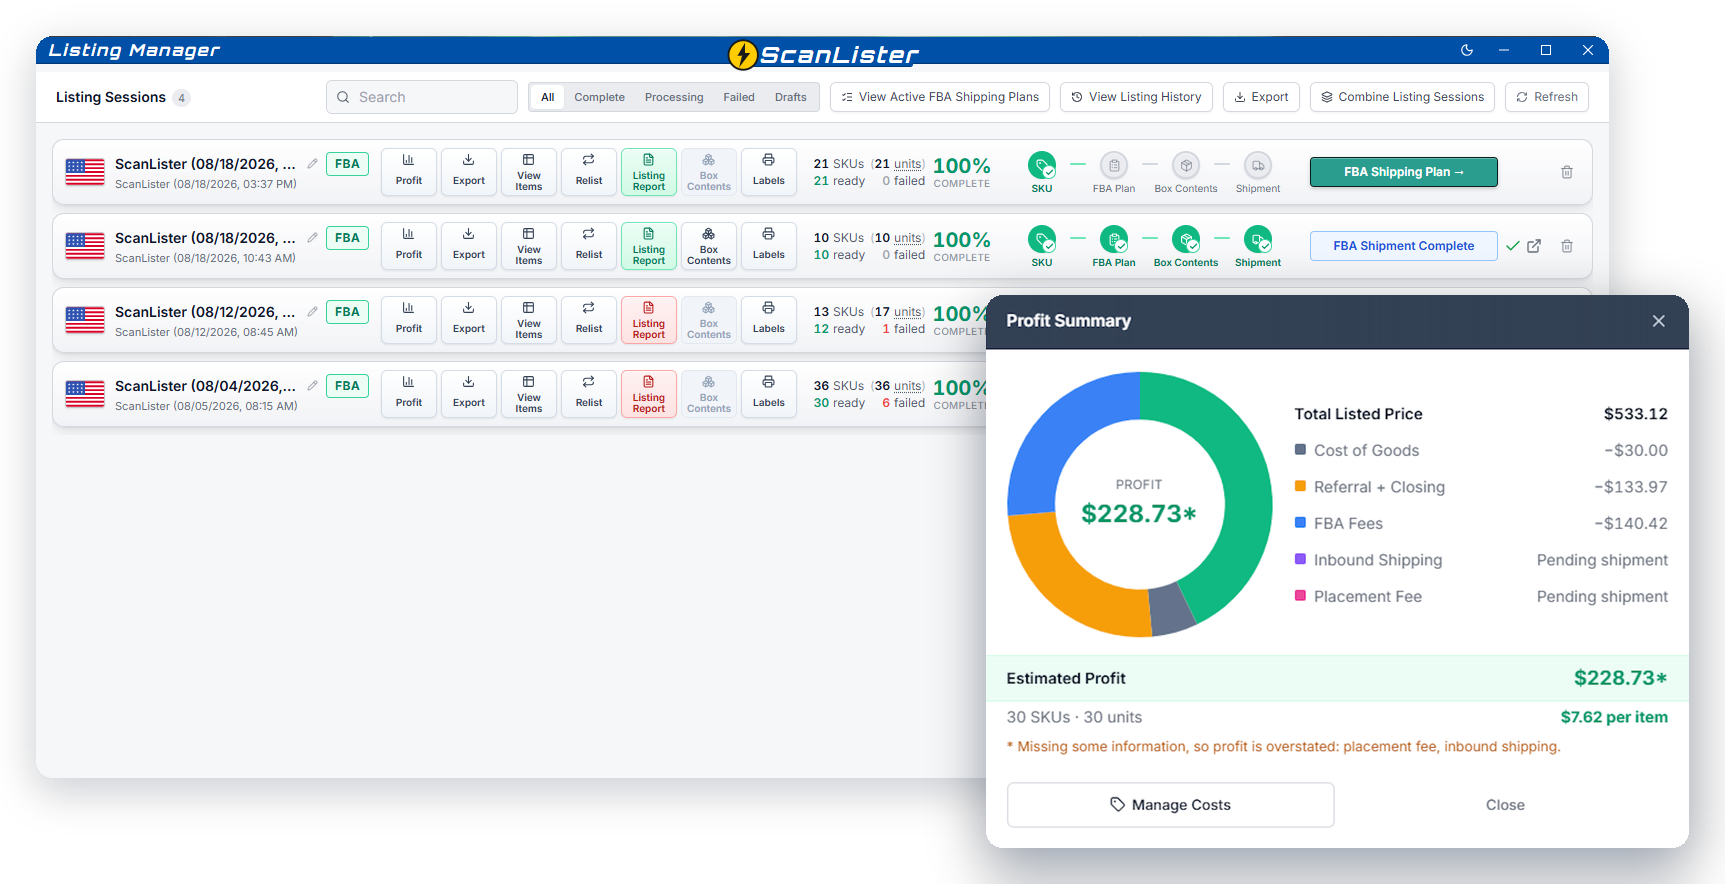Screen dimensions: 1725x884
Task: Select SKU step icon in 03:37 PM session
Action: coord(1042,165)
